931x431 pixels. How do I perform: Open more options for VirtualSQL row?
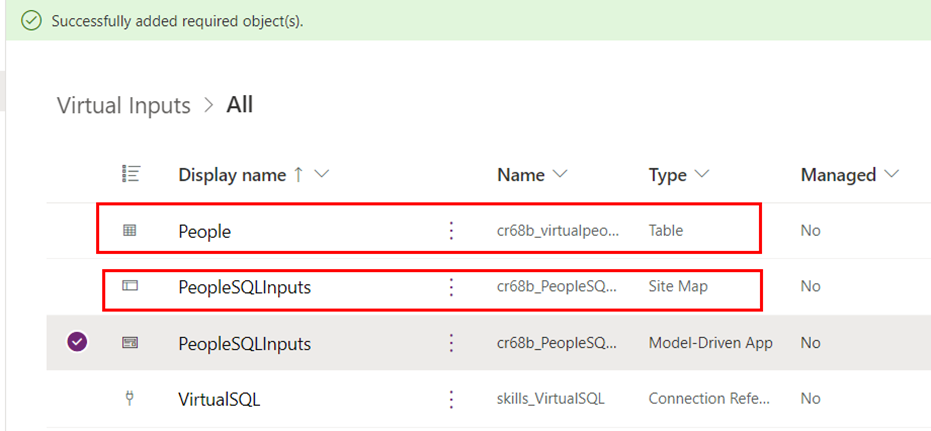(451, 399)
